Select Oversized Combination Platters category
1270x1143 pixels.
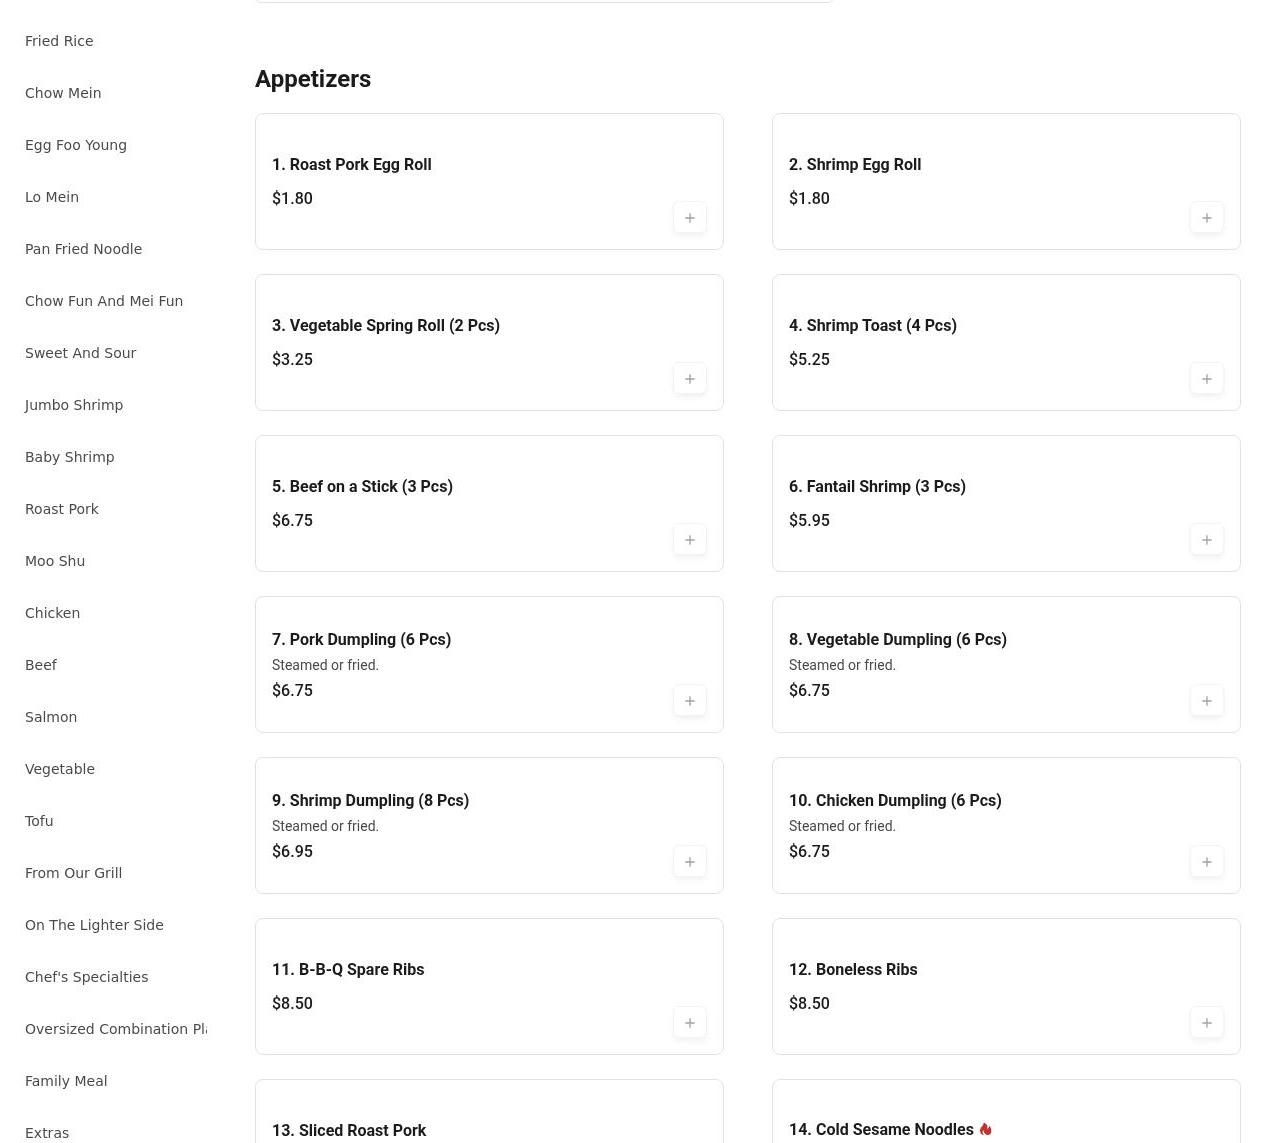pyautogui.click(x=115, y=1029)
